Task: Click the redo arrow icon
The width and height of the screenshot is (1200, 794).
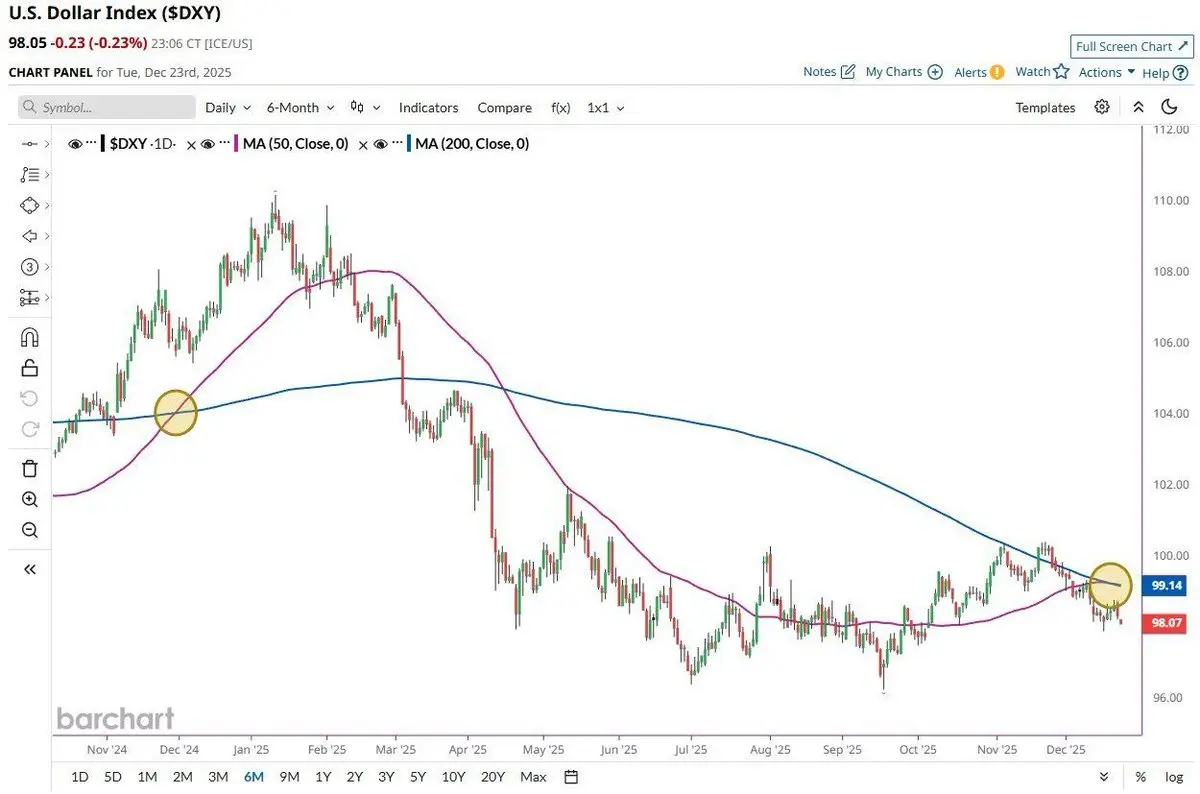Action: pos(29,429)
